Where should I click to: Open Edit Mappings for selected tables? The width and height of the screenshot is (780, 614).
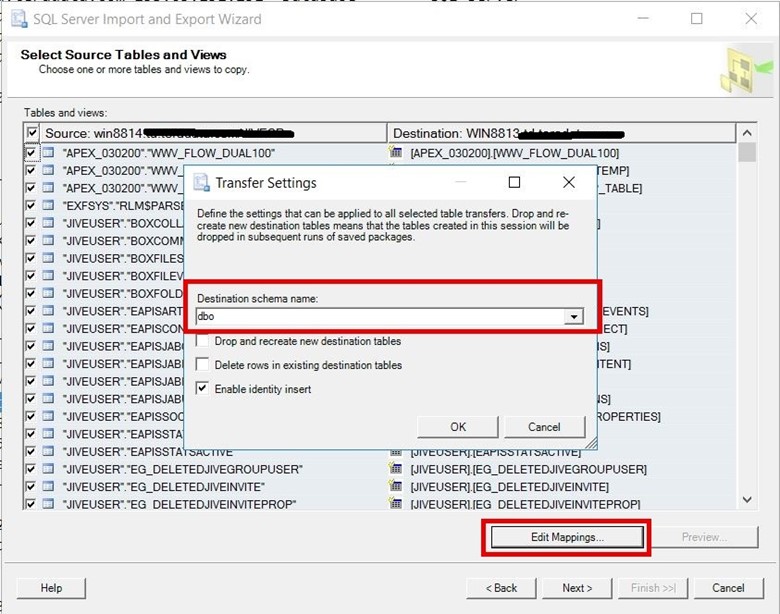point(567,537)
